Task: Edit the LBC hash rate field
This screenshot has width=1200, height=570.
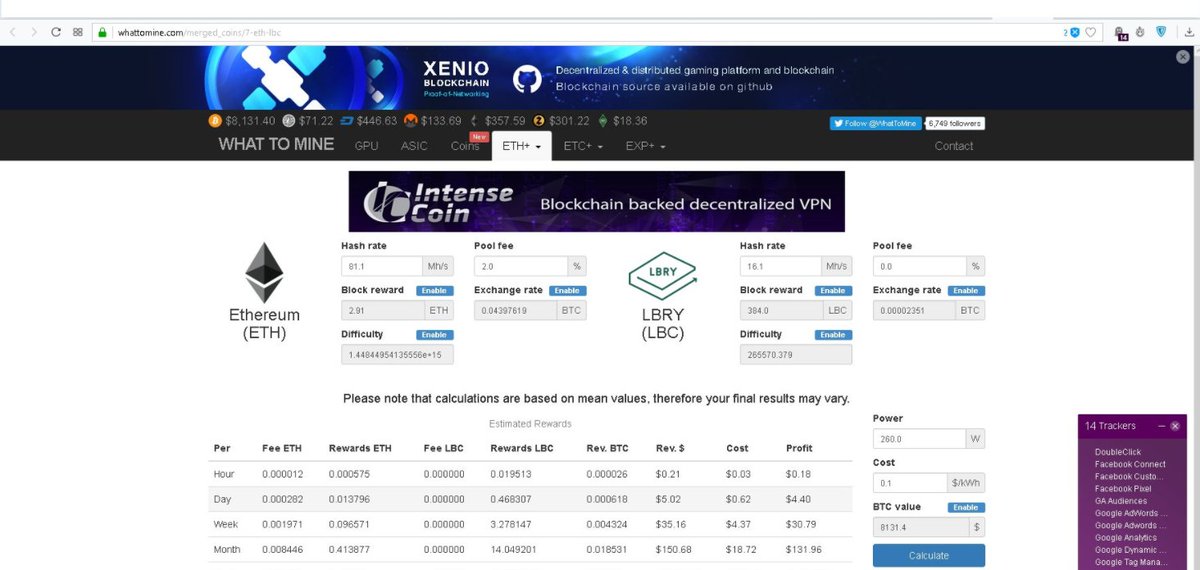Action: pyautogui.click(x=780, y=267)
